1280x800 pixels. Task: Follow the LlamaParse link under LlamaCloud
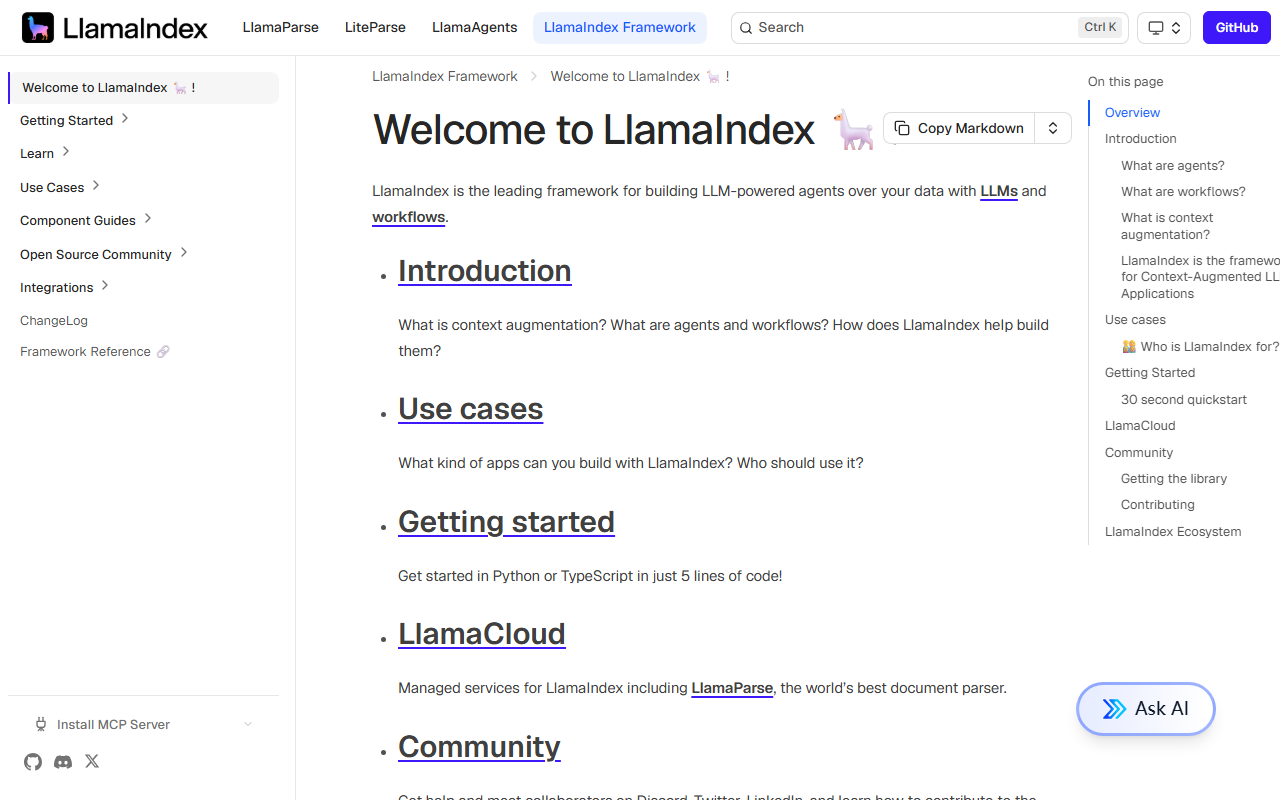click(x=732, y=688)
